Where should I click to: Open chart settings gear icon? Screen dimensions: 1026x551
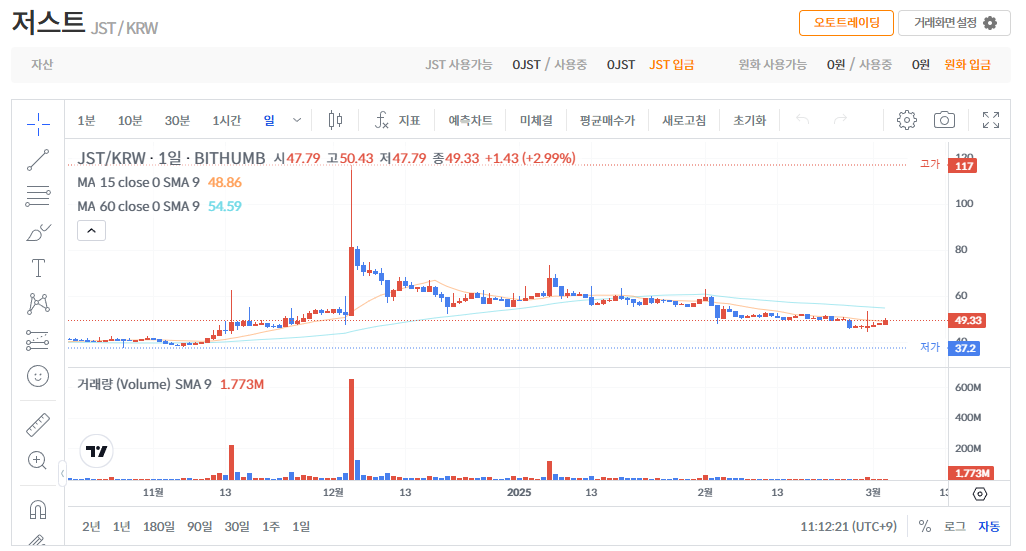906,120
